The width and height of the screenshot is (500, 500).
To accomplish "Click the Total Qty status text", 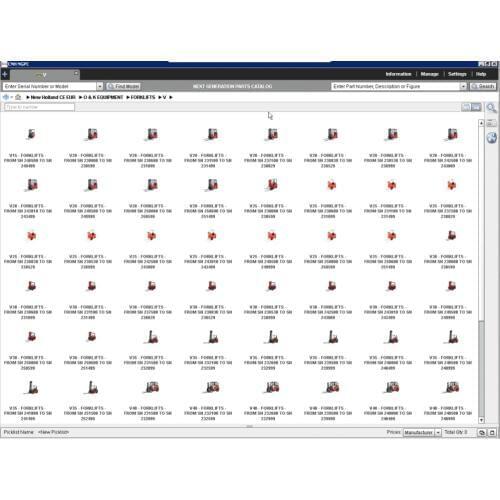I will (x=456, y=432).
